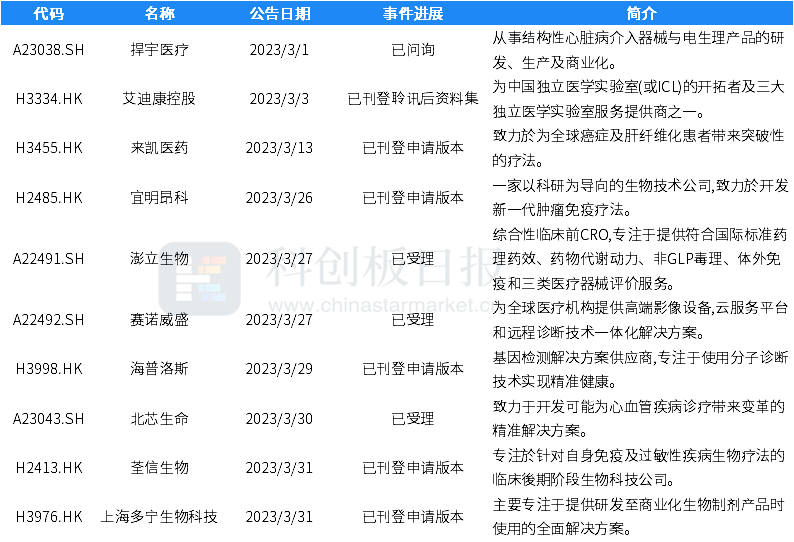Image resolution: width=794 pixels, height=542 pixels.
Task: Select date 2023/3/27 in 澎立生物 row
Action: click(280, 259)
